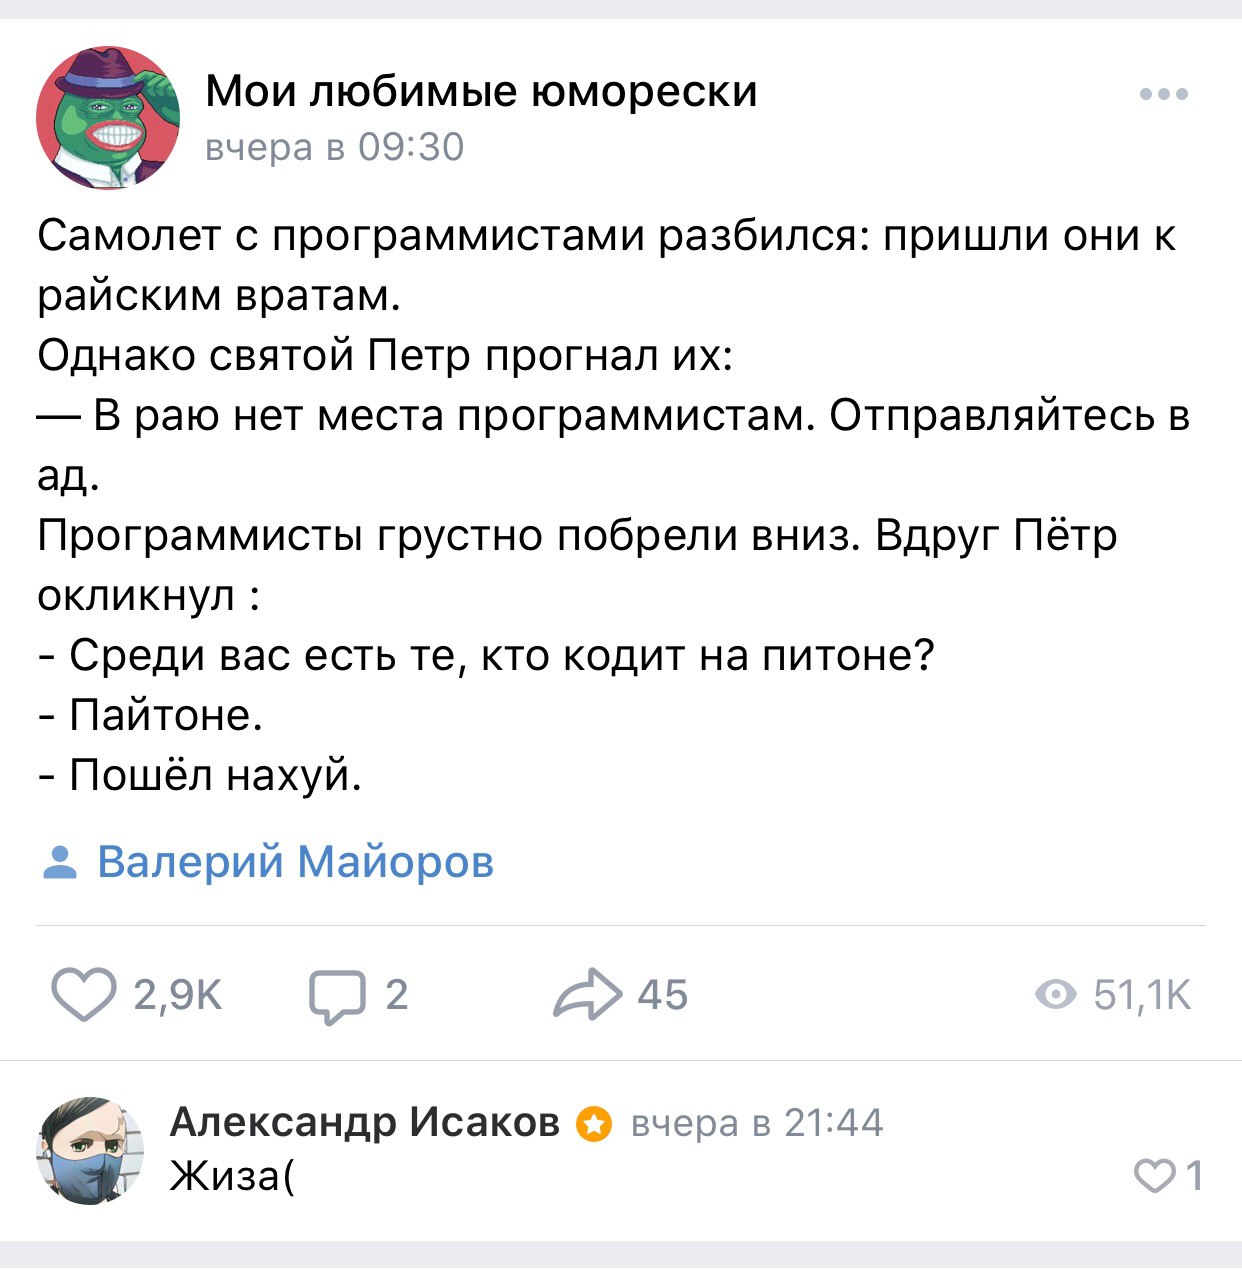
Task: Click the 2,9K likes counter
Action: point(177,995)
